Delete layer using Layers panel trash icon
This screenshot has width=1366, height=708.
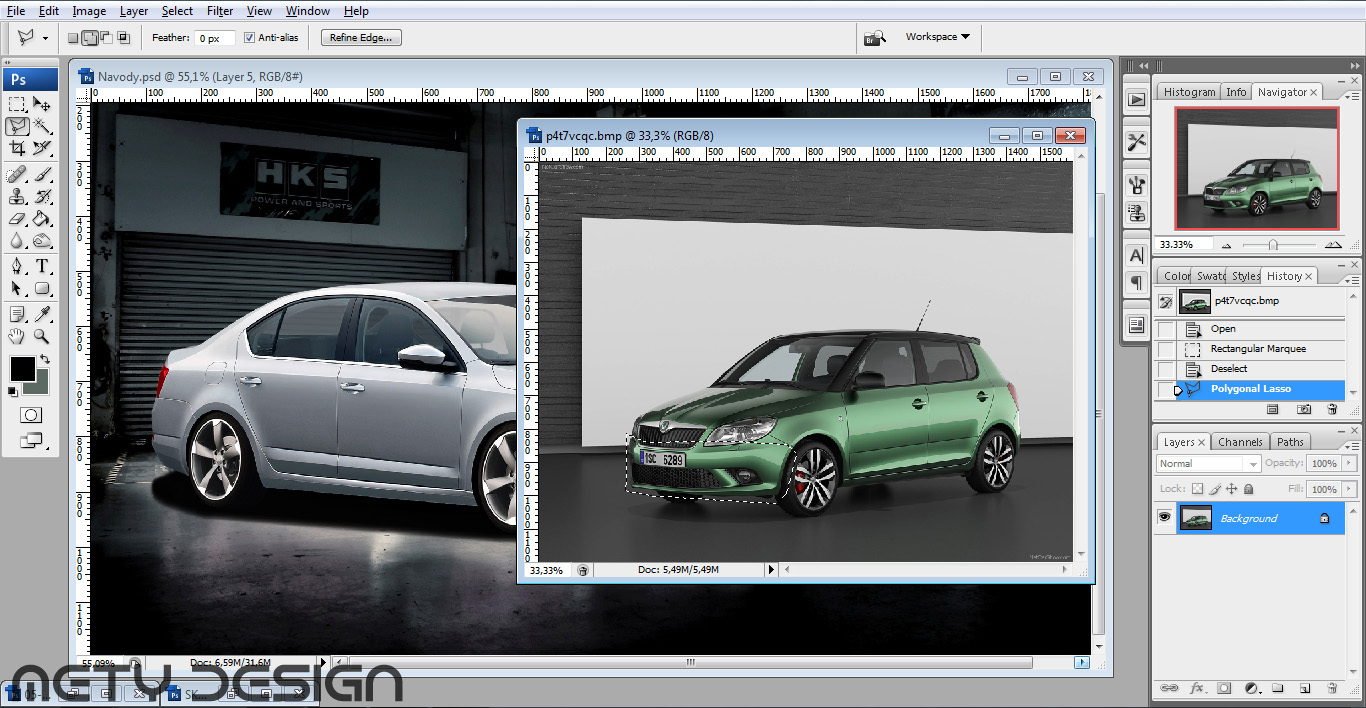click(x=1332, y=688)
